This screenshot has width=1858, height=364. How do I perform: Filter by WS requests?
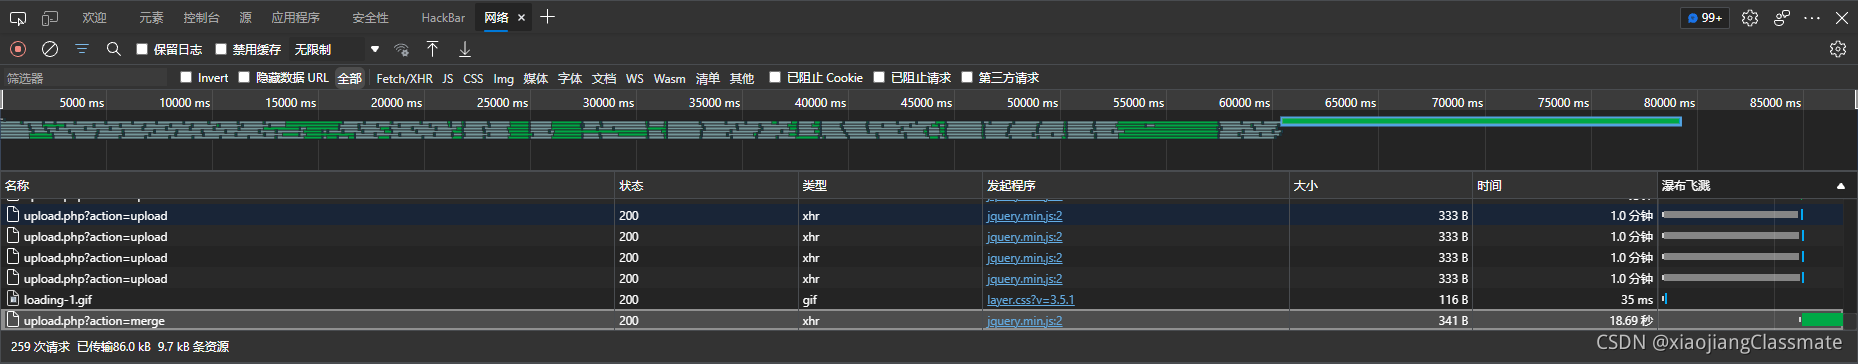pyautogui.click(x=635, y=78)
